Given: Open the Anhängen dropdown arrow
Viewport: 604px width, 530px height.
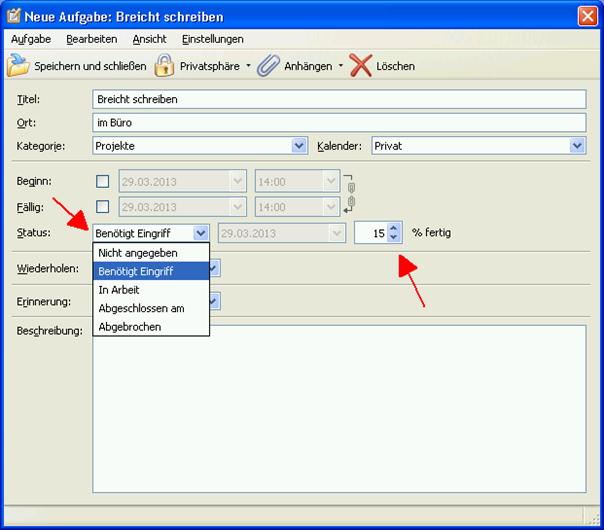Looking at the screenshot, I should coord(341,66).
